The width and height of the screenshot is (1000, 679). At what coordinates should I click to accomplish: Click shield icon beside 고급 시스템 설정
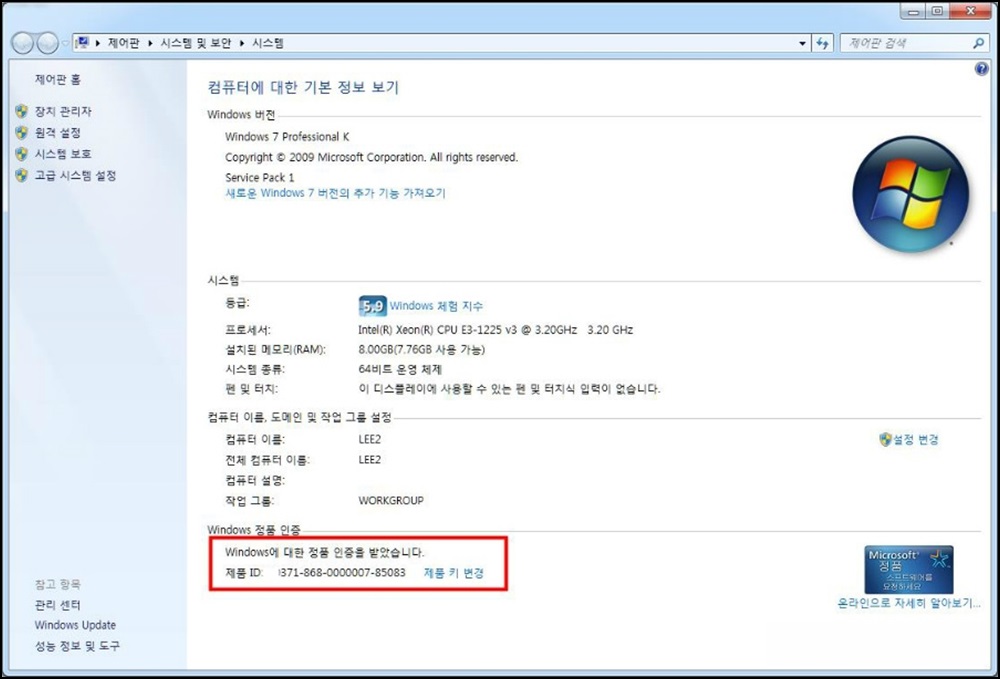(22, 175)
